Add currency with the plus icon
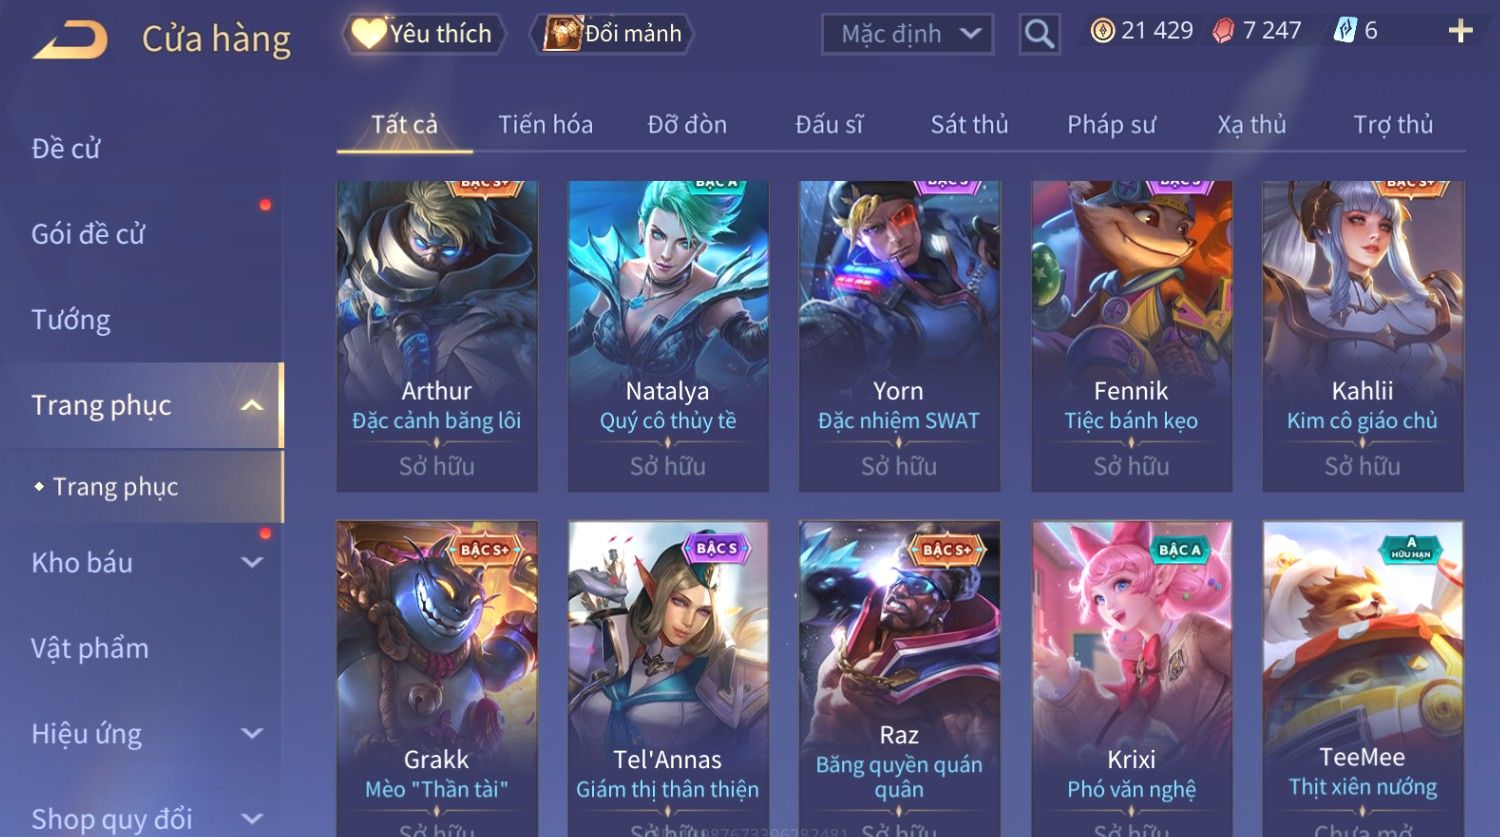This screenshot has width=1500, height=837. coord(1460,31)
